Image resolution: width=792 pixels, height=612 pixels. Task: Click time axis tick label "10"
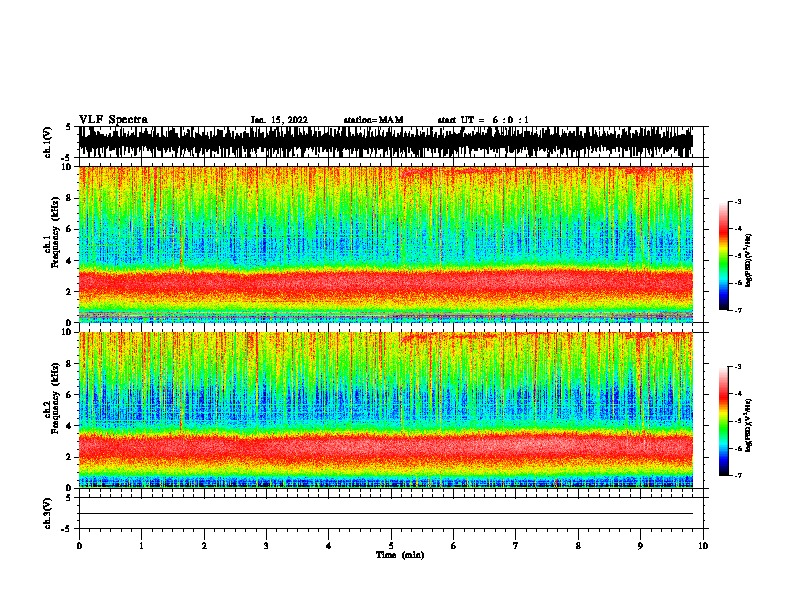pyautogui.click(x=703, y=546)
